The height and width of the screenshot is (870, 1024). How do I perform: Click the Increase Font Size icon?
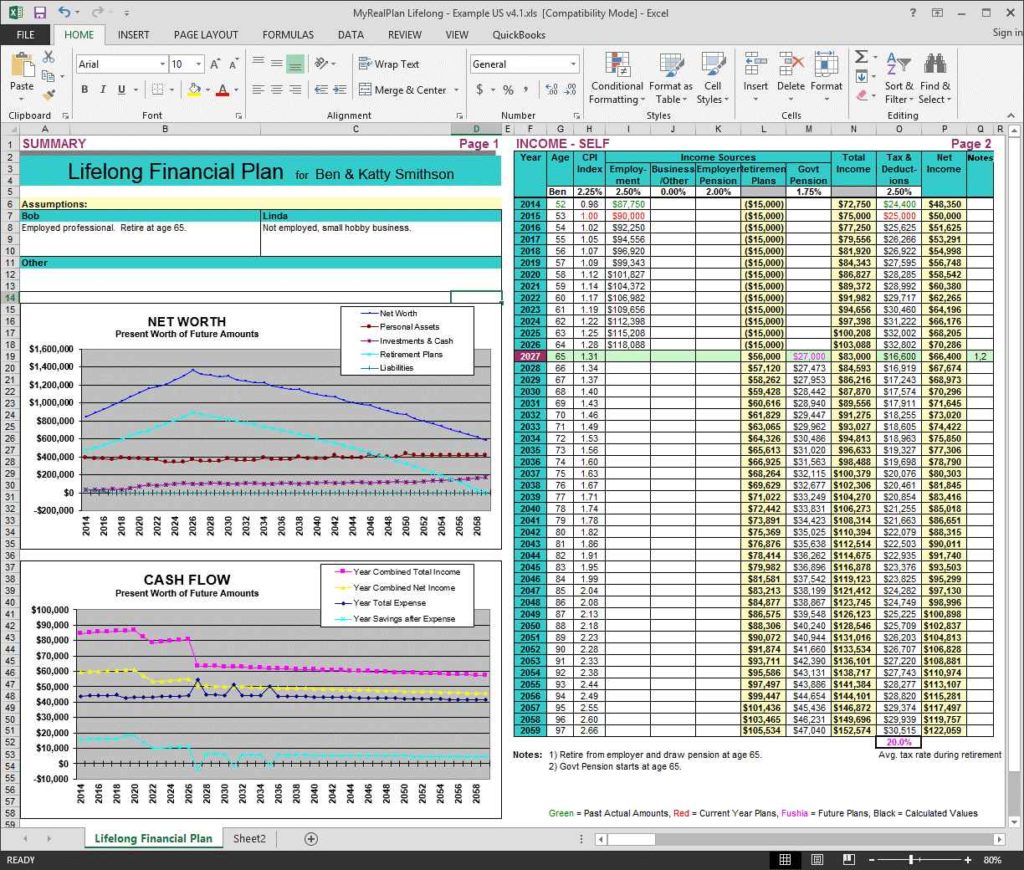click(x=215, y=64)
